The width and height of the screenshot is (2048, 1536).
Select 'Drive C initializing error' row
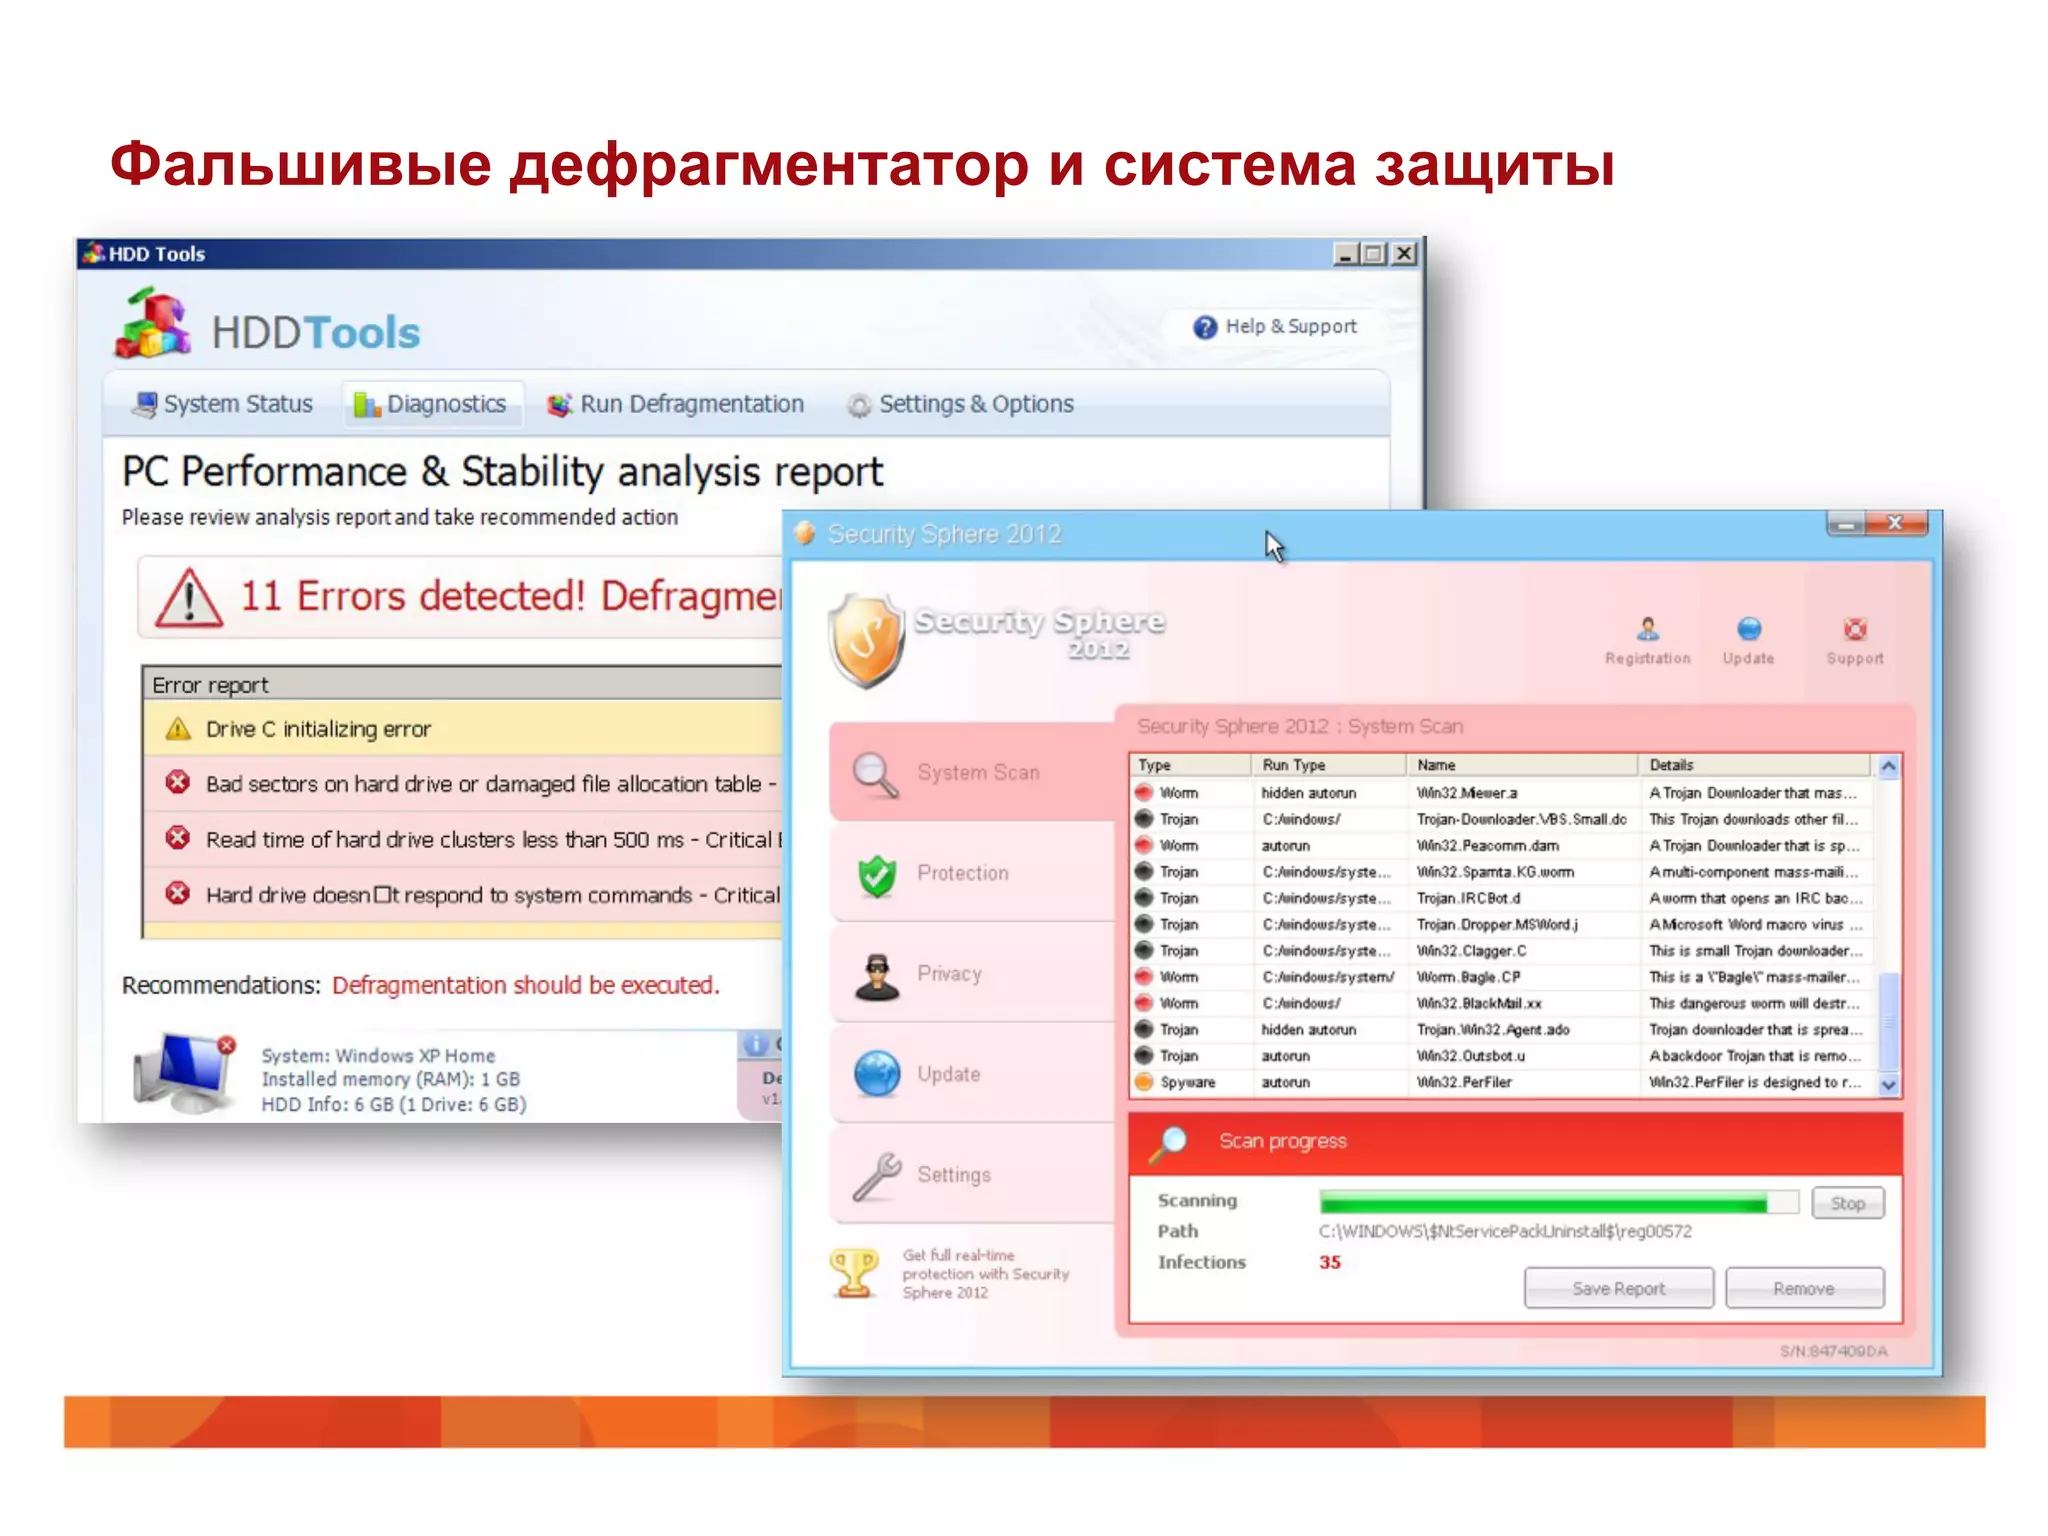(x=463, y=728)
